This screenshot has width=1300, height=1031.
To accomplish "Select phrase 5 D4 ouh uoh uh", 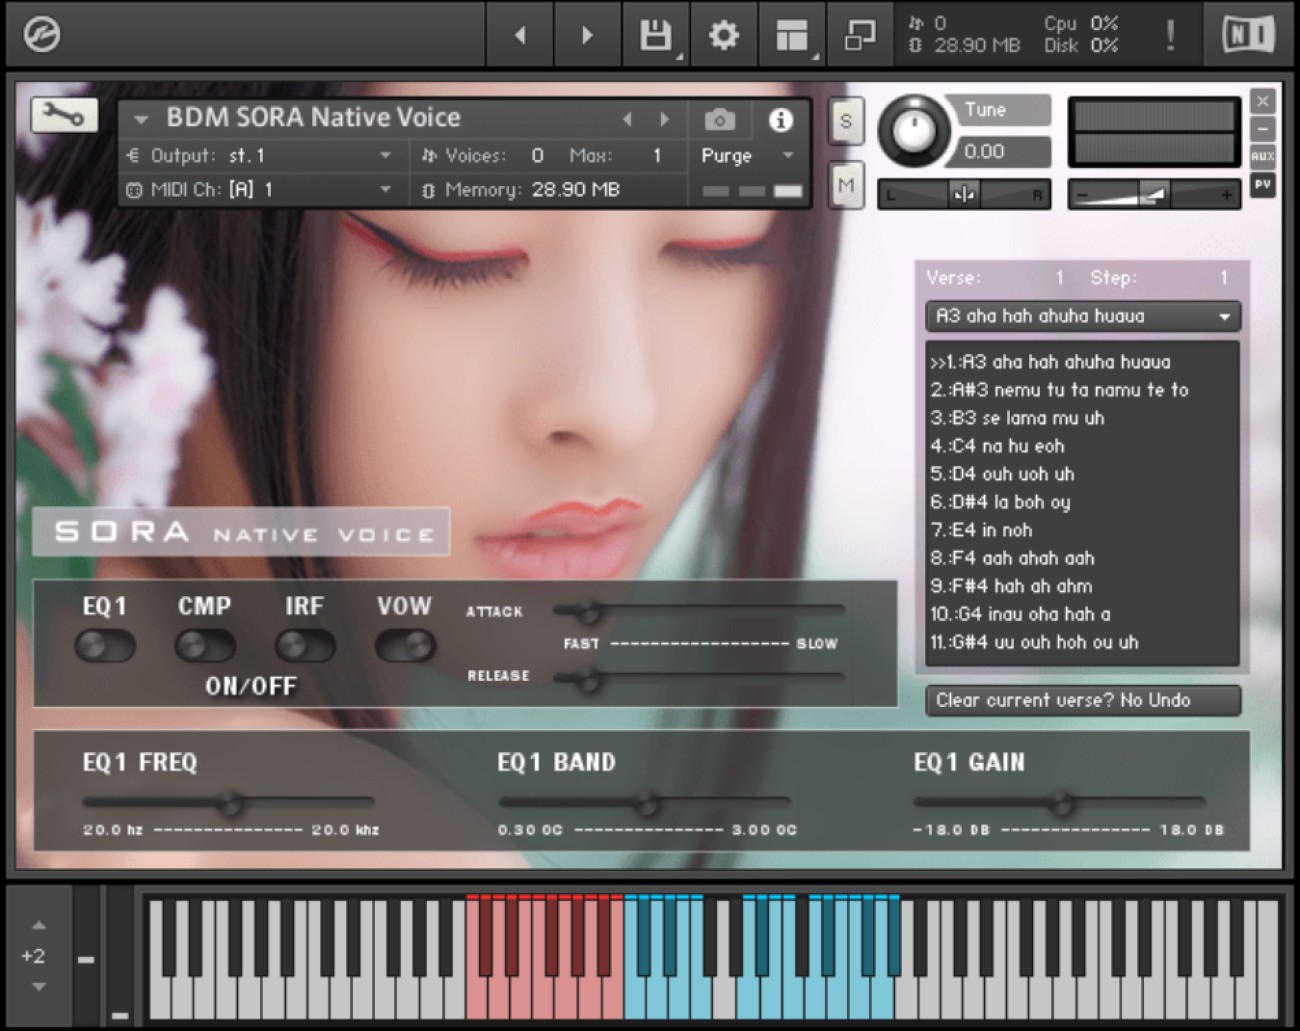I will (1003, 474).
